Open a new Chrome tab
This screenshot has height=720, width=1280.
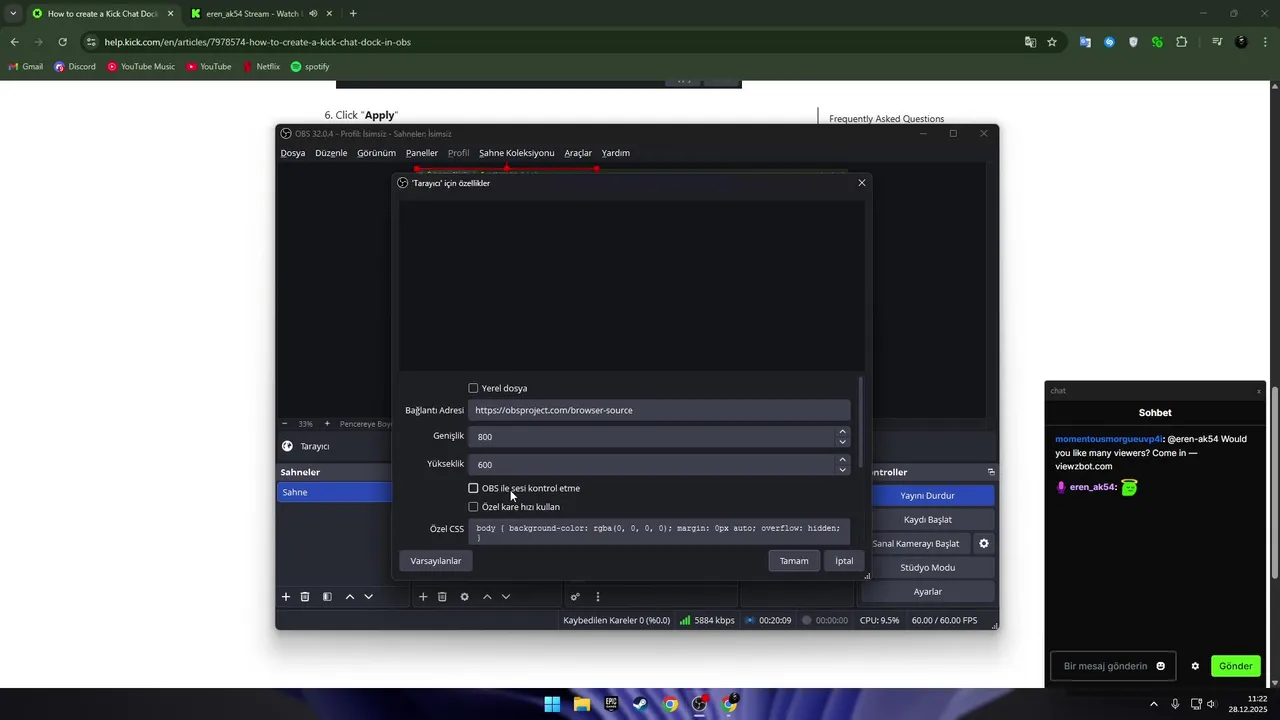coord(353,14)
